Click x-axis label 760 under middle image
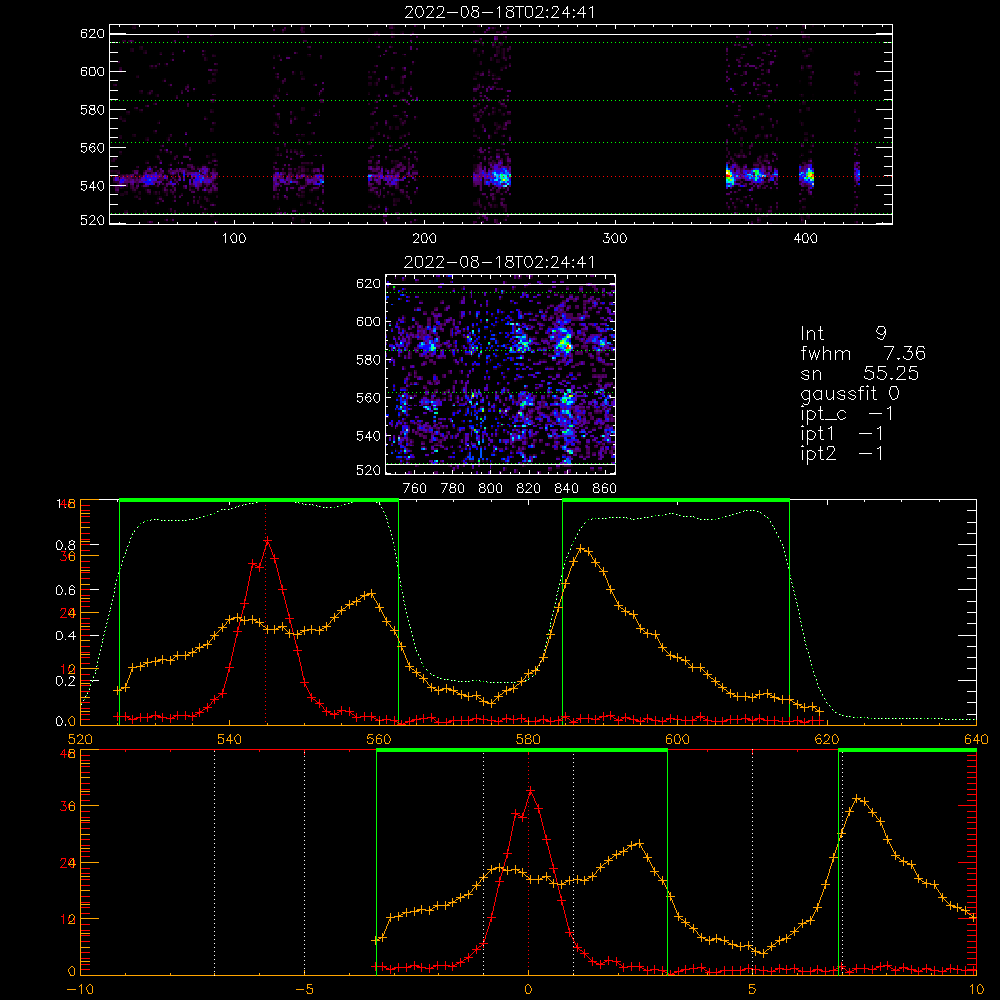The width and height of the screenshot is (1000, 1000). 415,489
